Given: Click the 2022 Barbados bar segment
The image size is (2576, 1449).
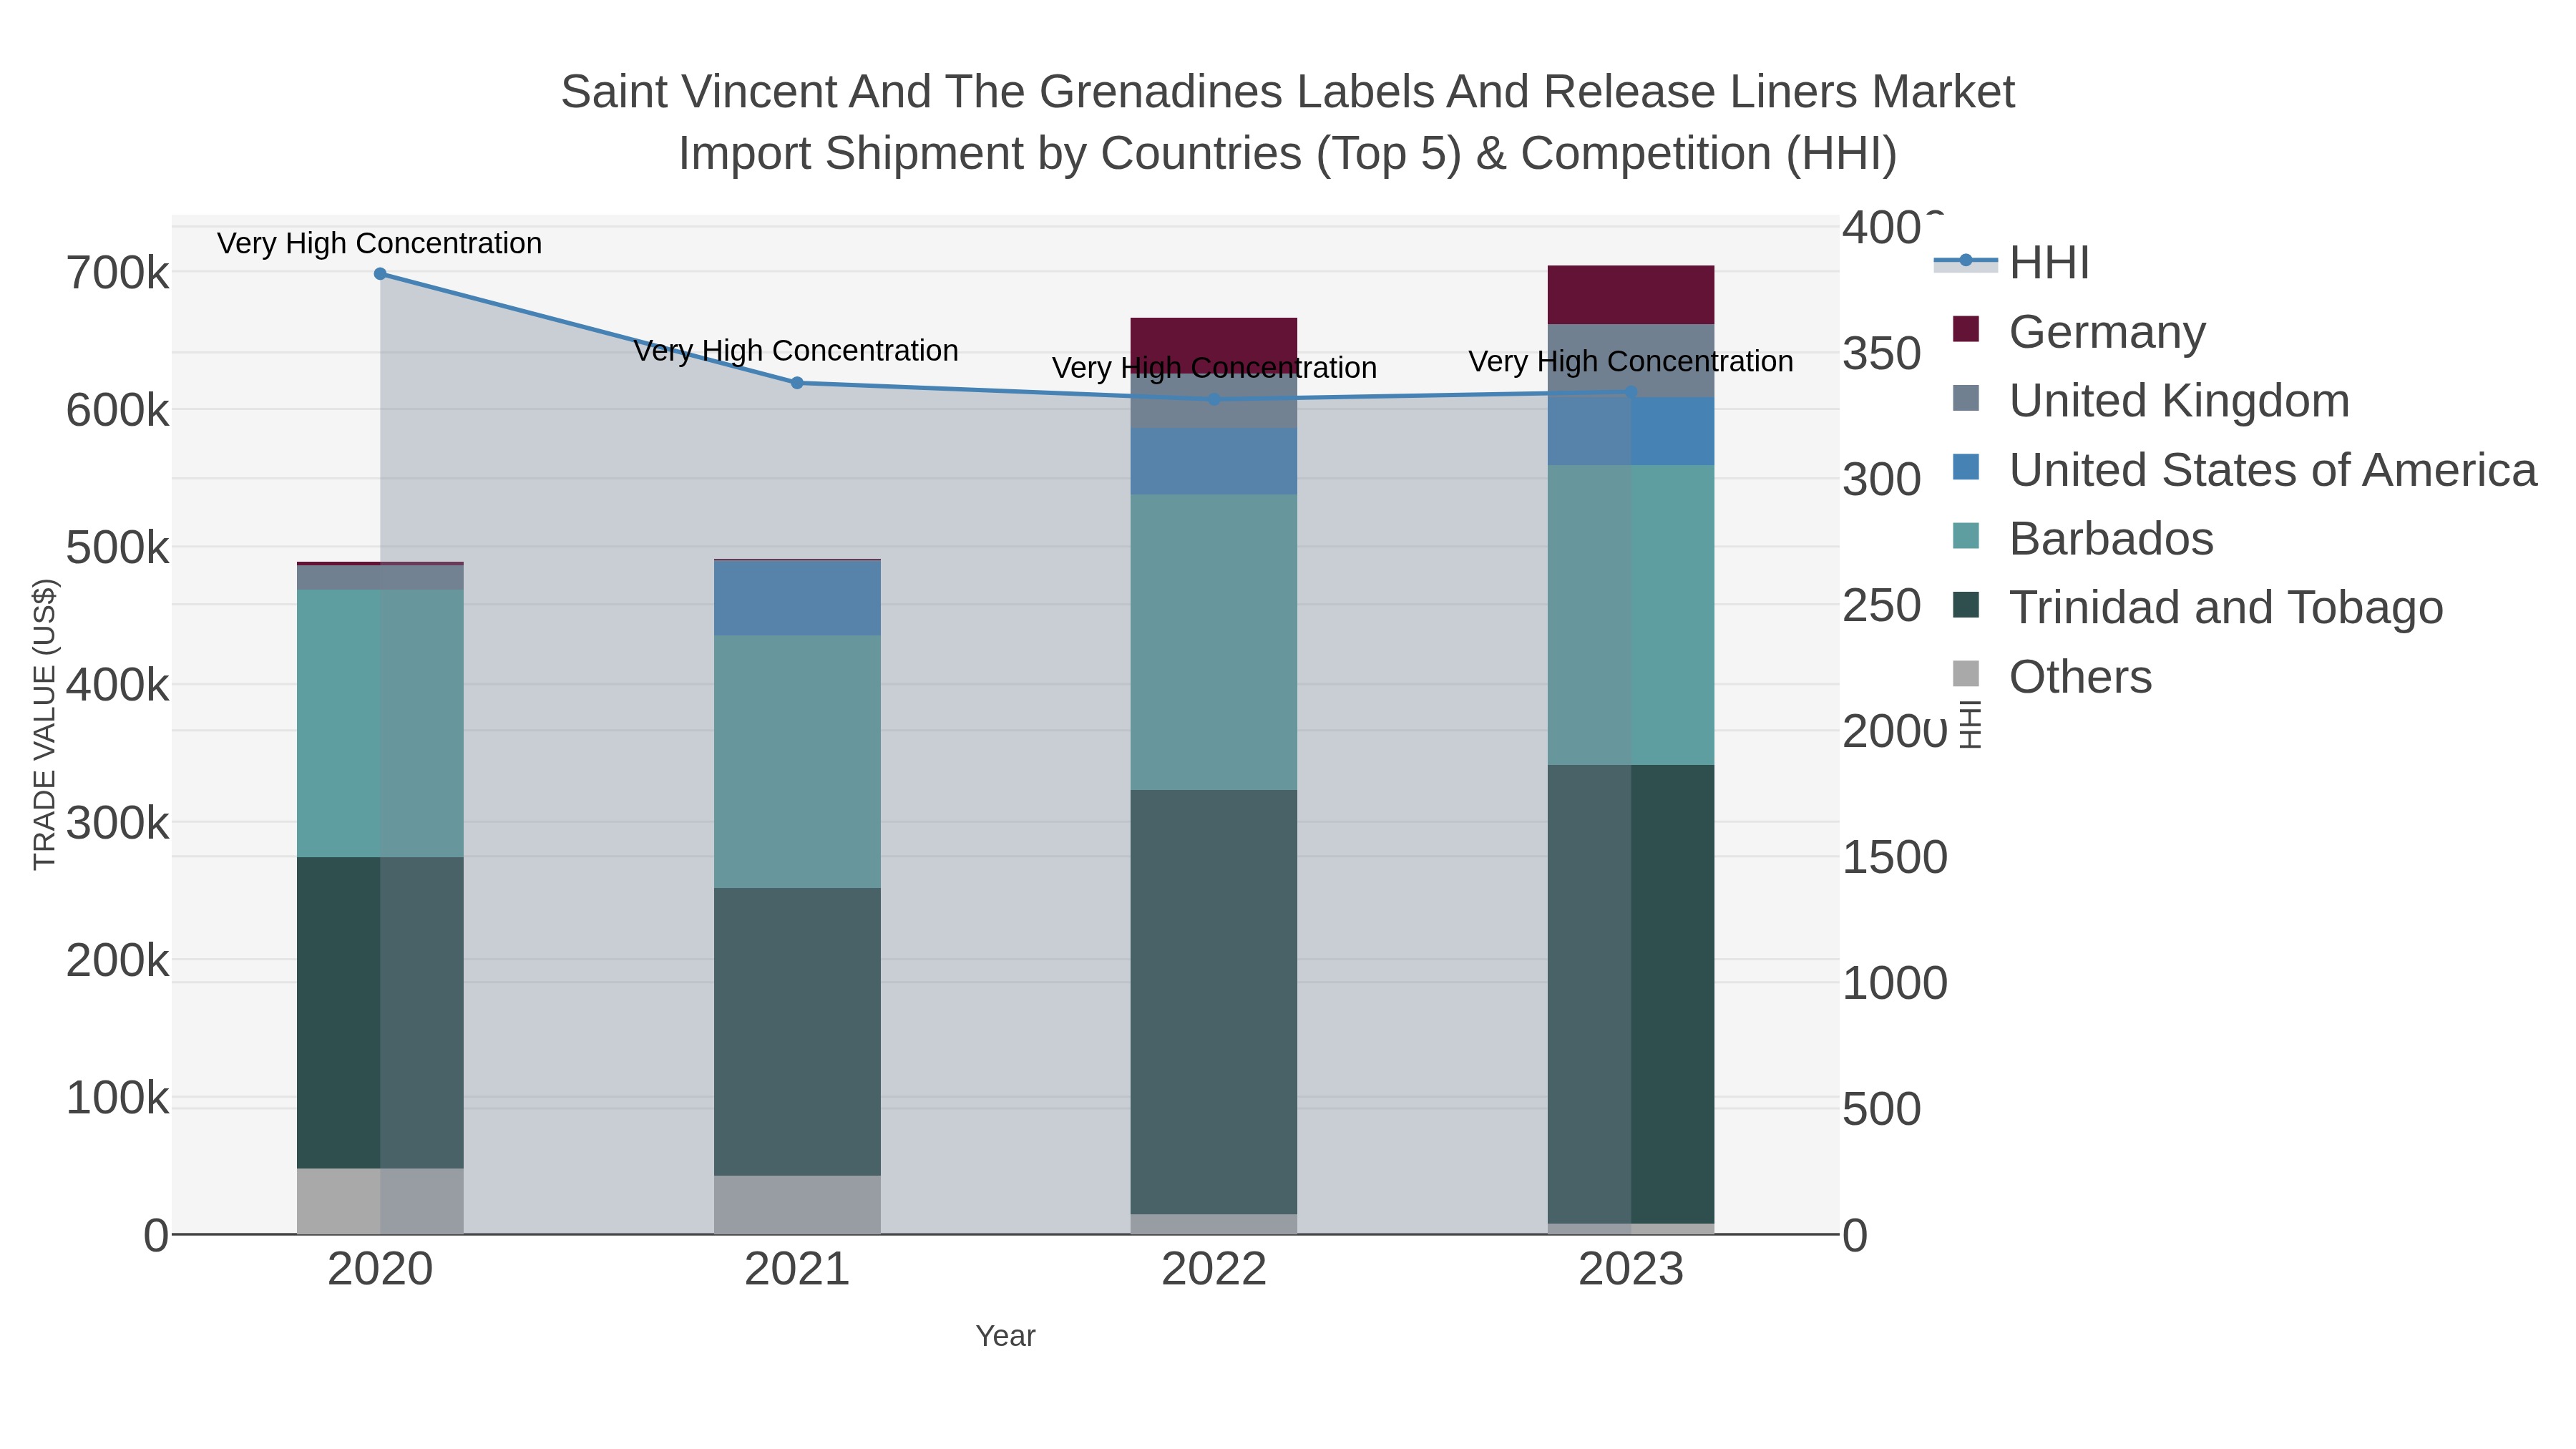Looking at the screenshot, I should coord(1214,642).
